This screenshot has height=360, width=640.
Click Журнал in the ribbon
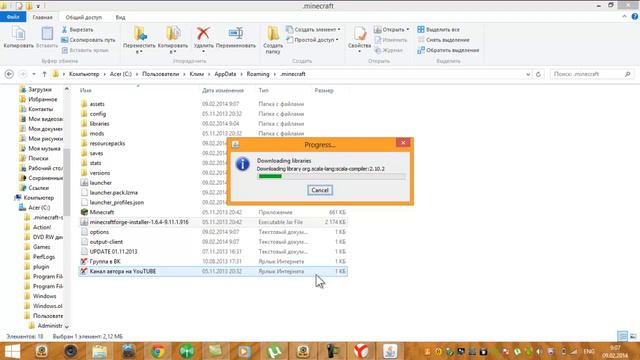click(388, 50)
